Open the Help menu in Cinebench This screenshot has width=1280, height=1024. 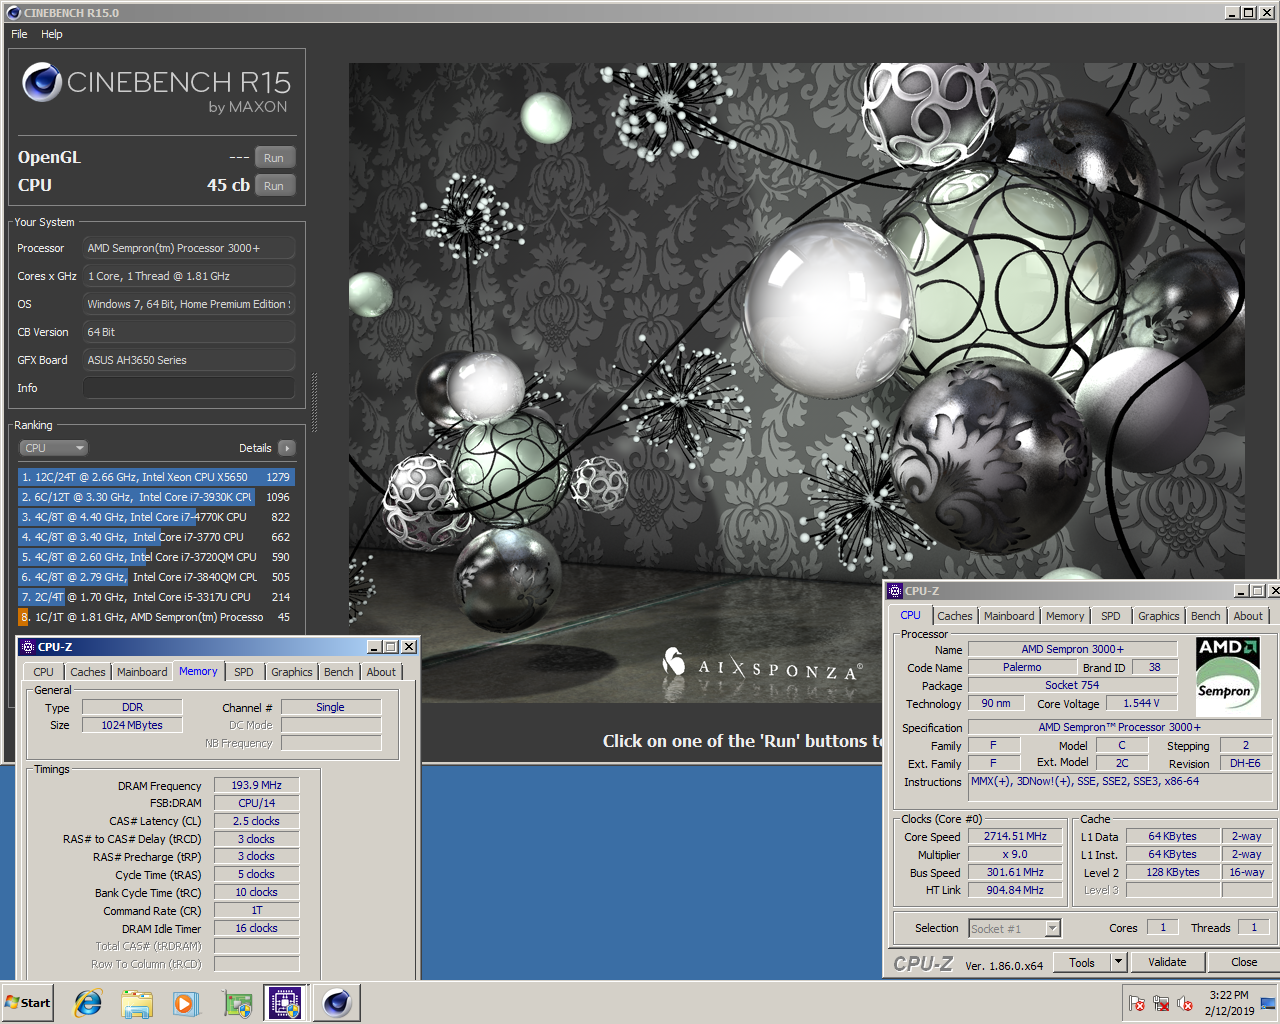(x=52, y=34)
